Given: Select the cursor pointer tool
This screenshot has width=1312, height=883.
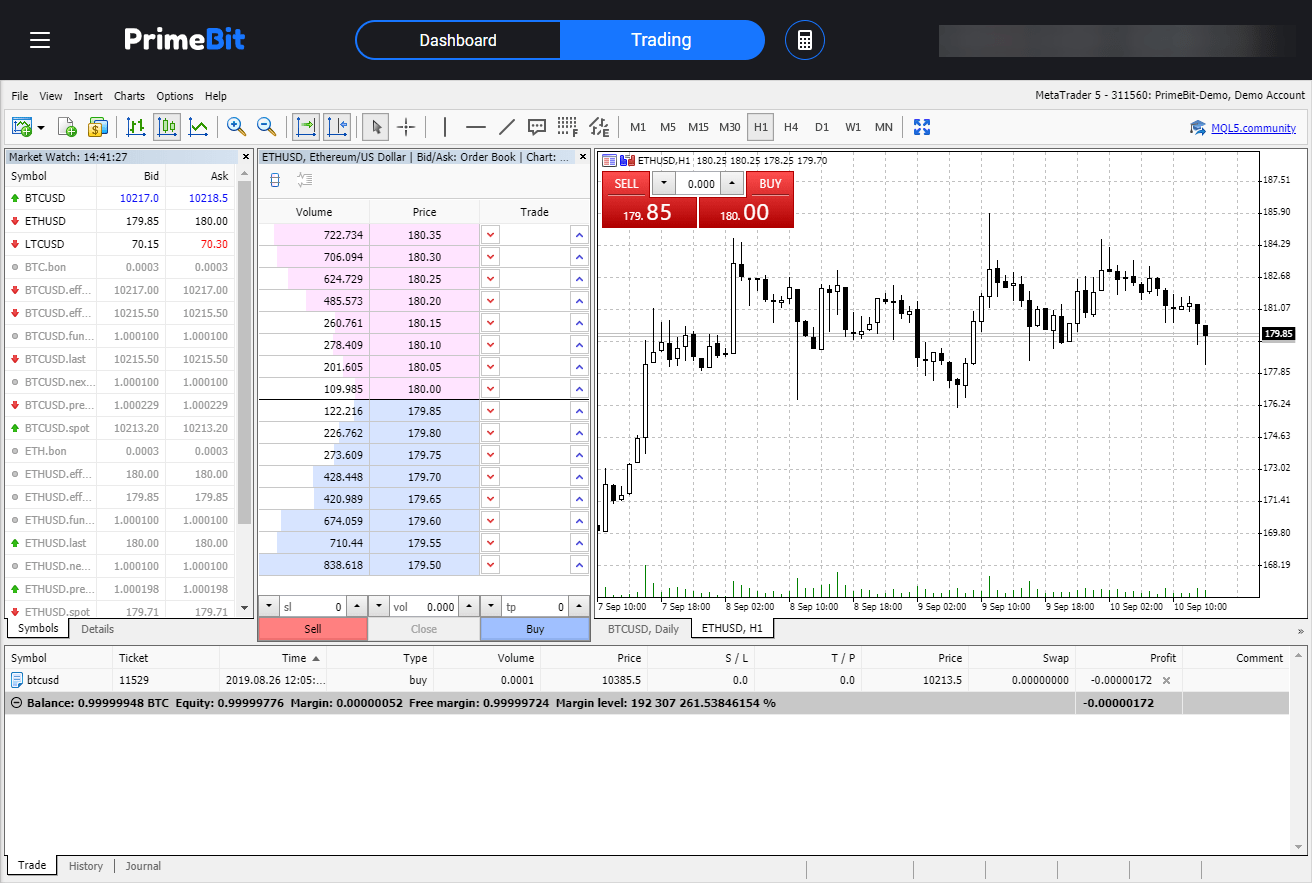Looking at the screenshot, I should tap(376, 127).
